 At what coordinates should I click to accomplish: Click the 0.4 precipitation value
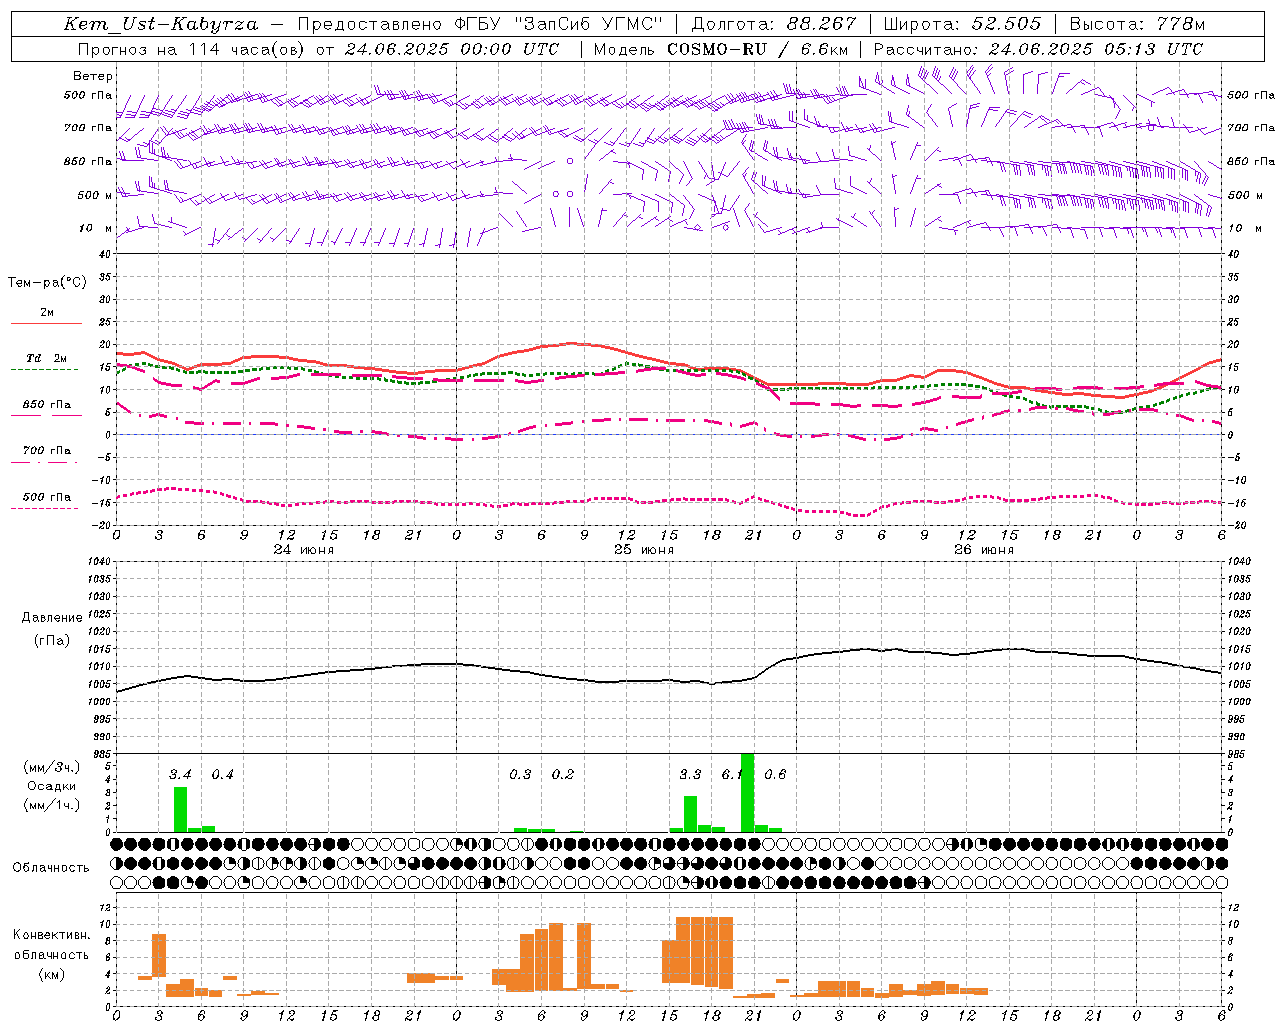click(x=222, y=774)
